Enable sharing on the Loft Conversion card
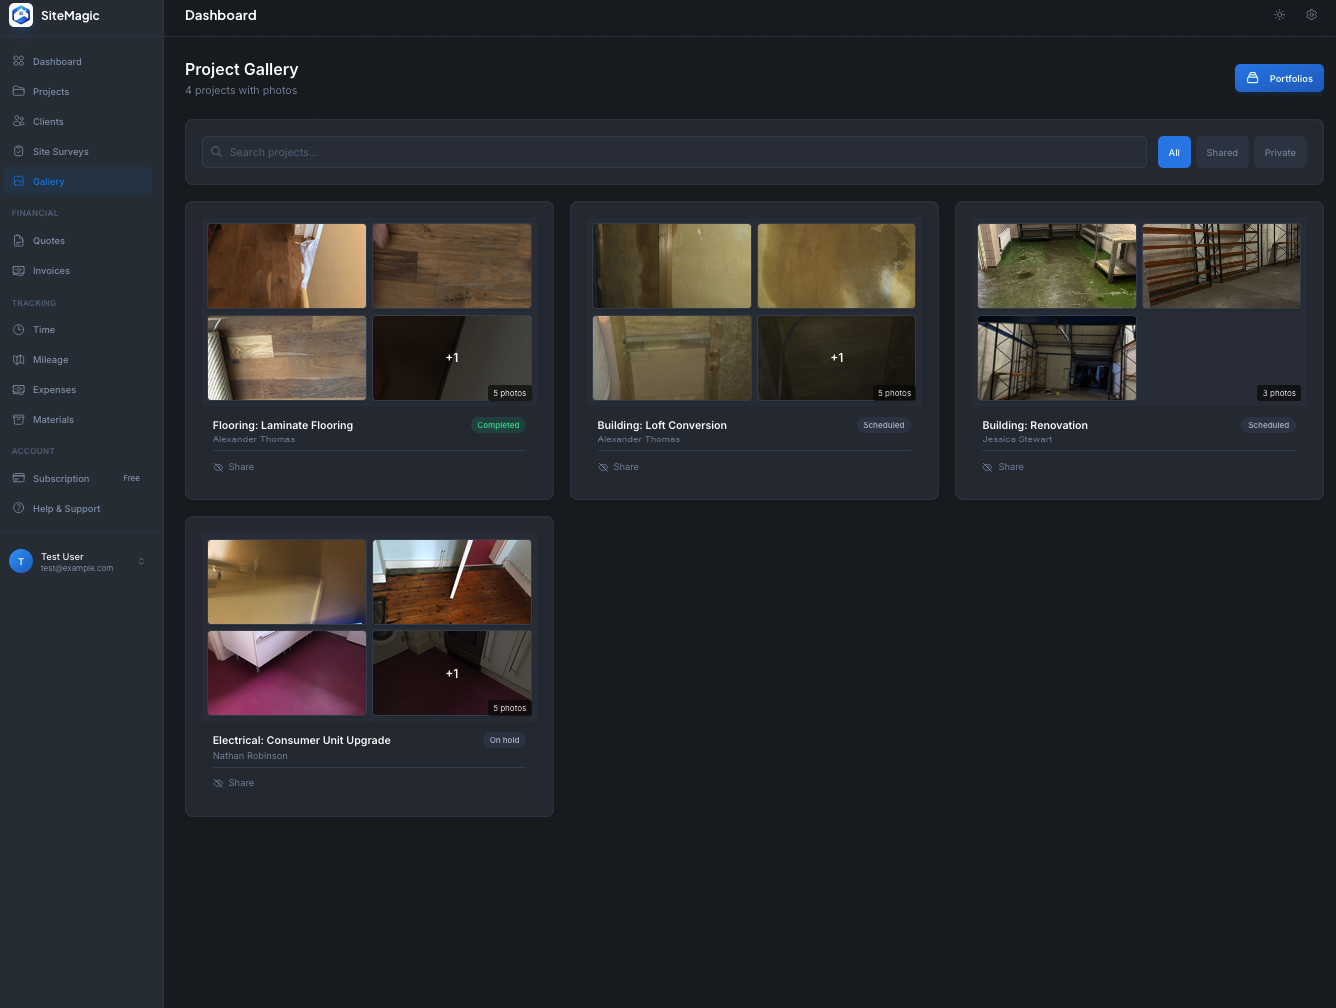The image size is (1336, 1008). pyautogui.click(x=618, y=467)
